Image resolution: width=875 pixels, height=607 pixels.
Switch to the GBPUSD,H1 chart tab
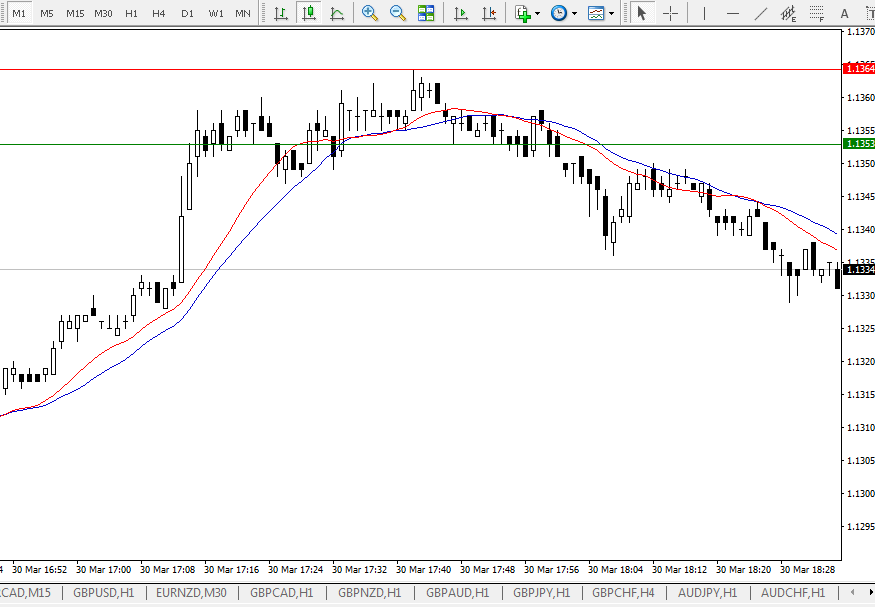click(x=103, y=593)
